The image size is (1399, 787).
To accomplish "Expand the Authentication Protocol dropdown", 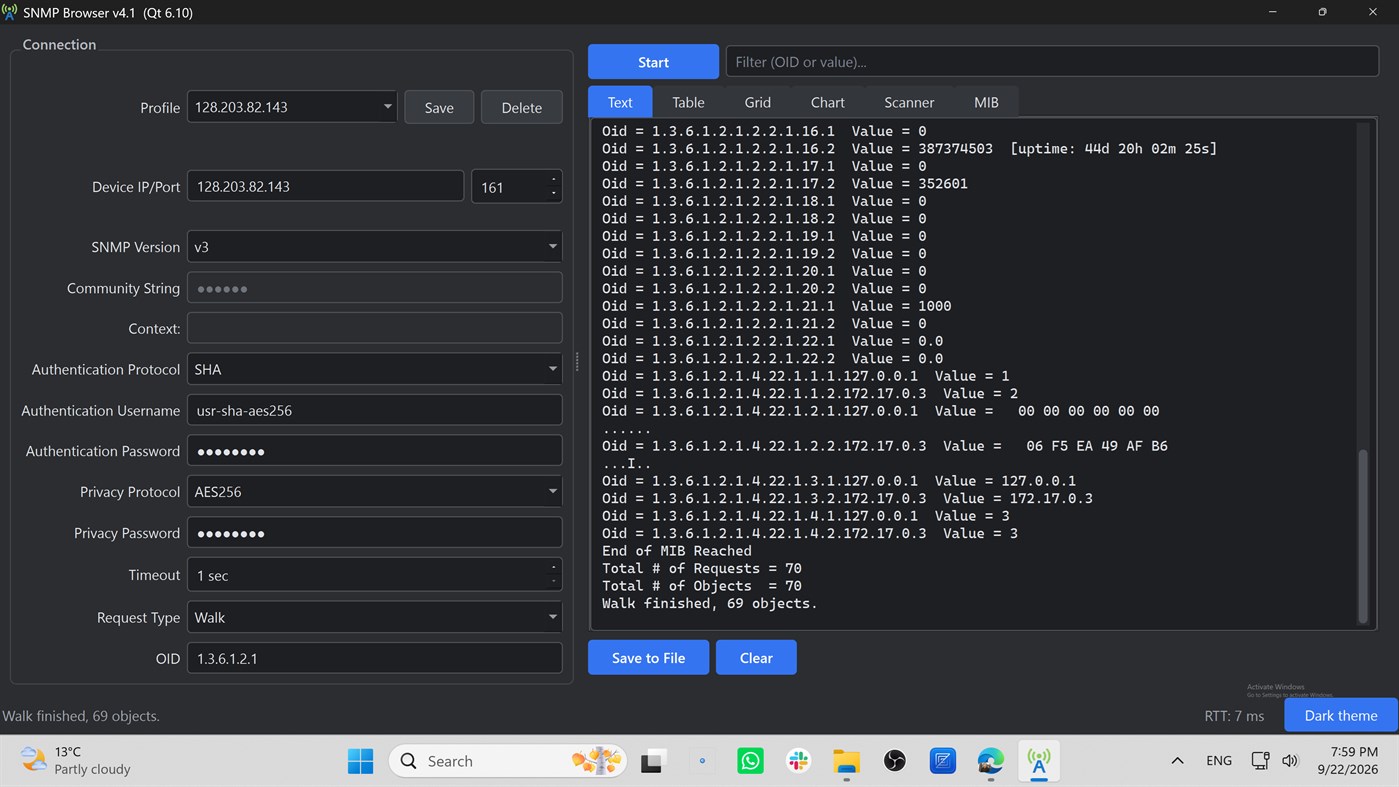I will [374, 369].
